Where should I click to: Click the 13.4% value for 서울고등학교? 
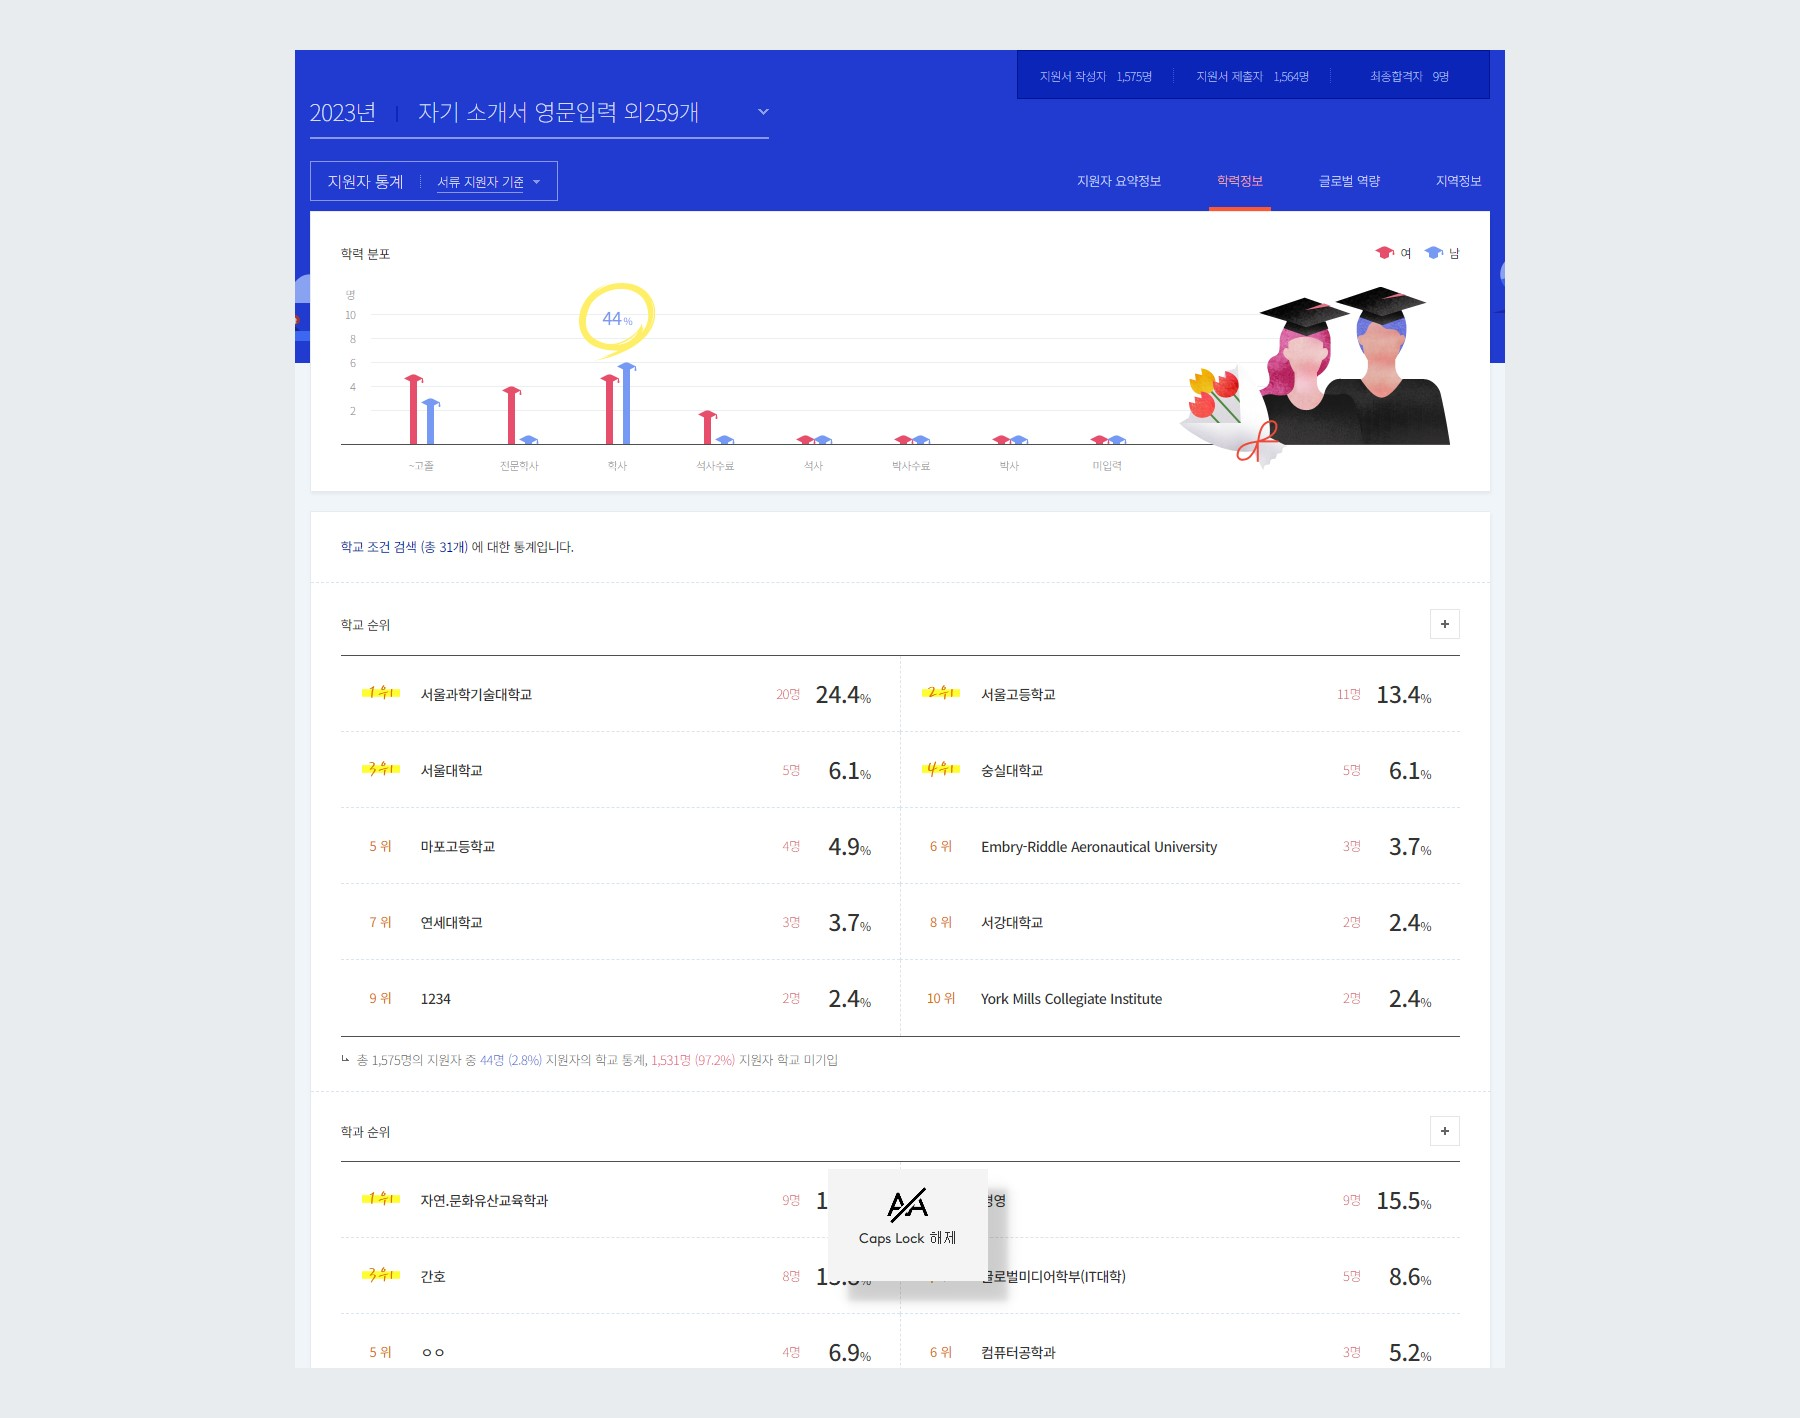1404,695
